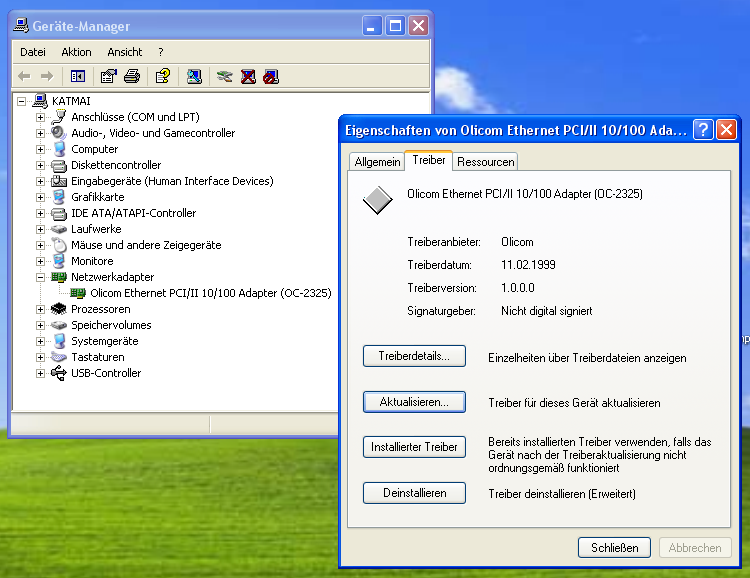Click the help question mark button in properties dialog
Viewport: 750px width, 578px height.
(703, 130)
